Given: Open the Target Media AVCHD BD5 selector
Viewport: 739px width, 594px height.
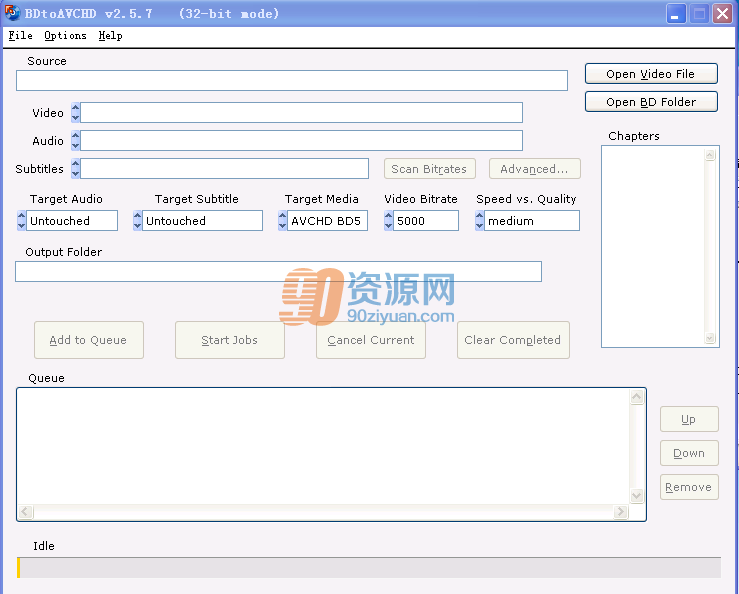Looking at the screenshot, I should pos(327,221).
